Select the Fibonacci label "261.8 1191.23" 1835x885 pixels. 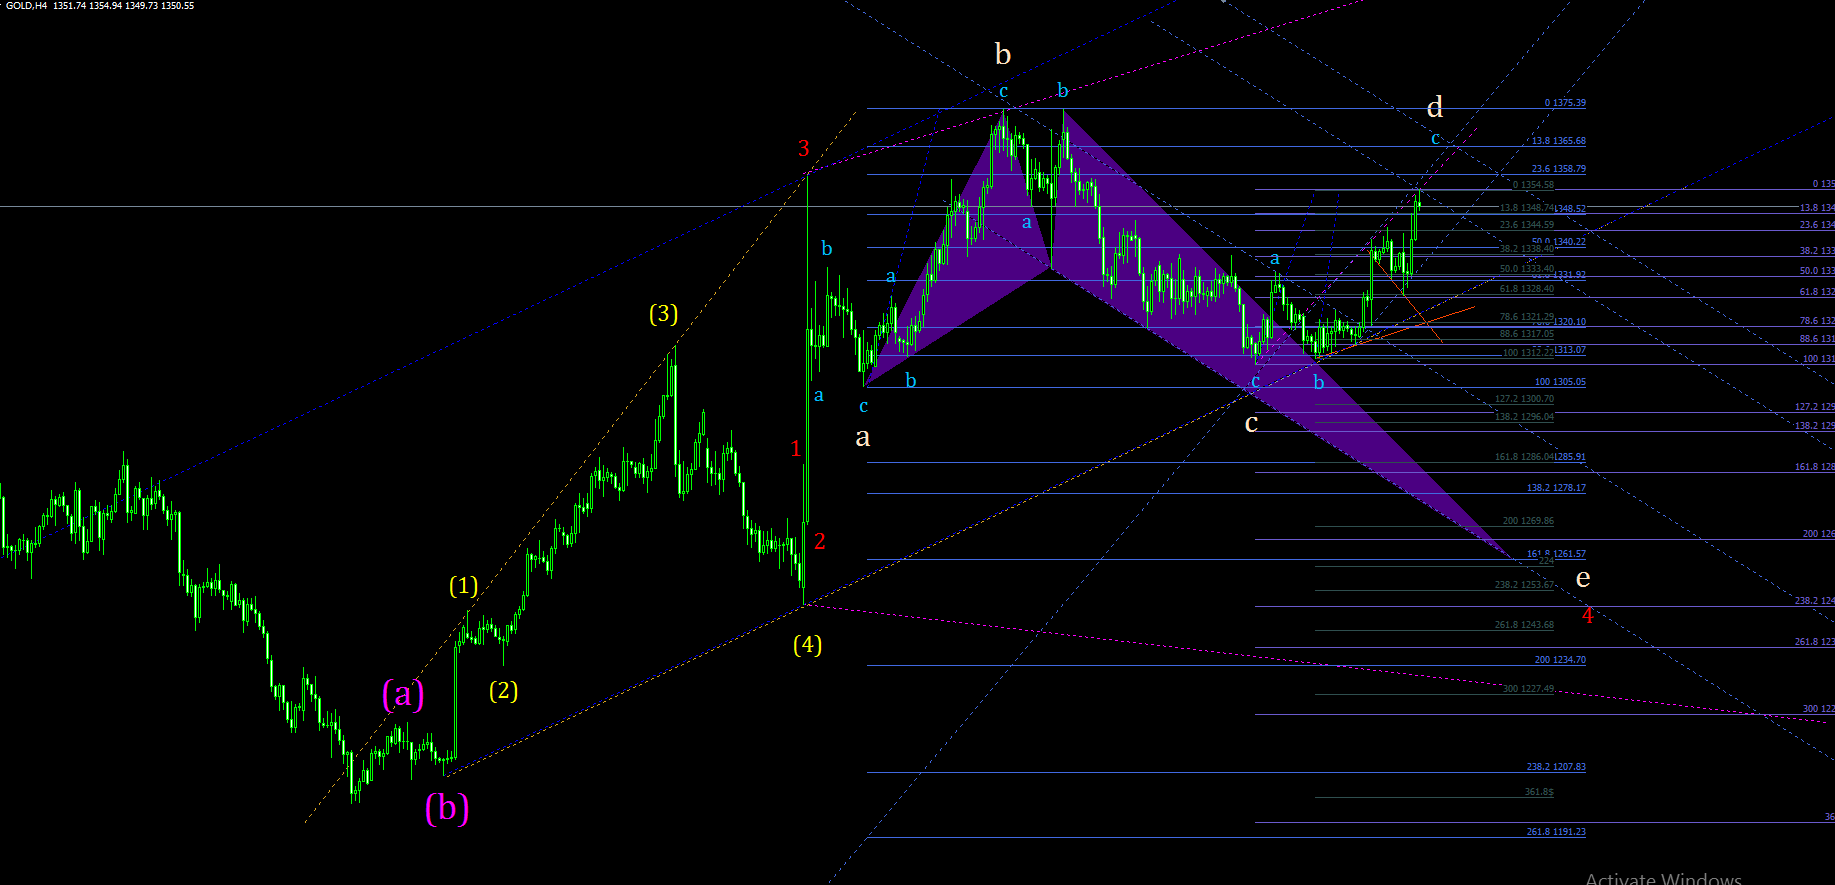[x=1556, y=832]
